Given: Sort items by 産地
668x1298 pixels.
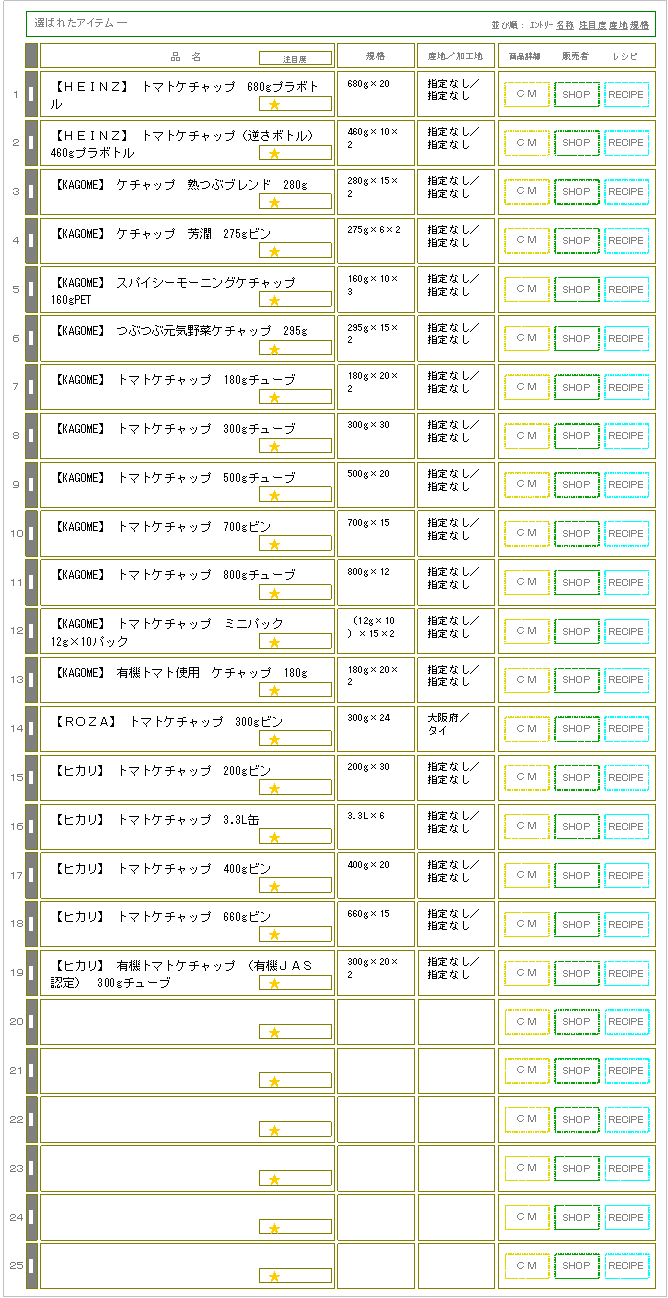Looking at the screenshot, I should coord(618,24).
